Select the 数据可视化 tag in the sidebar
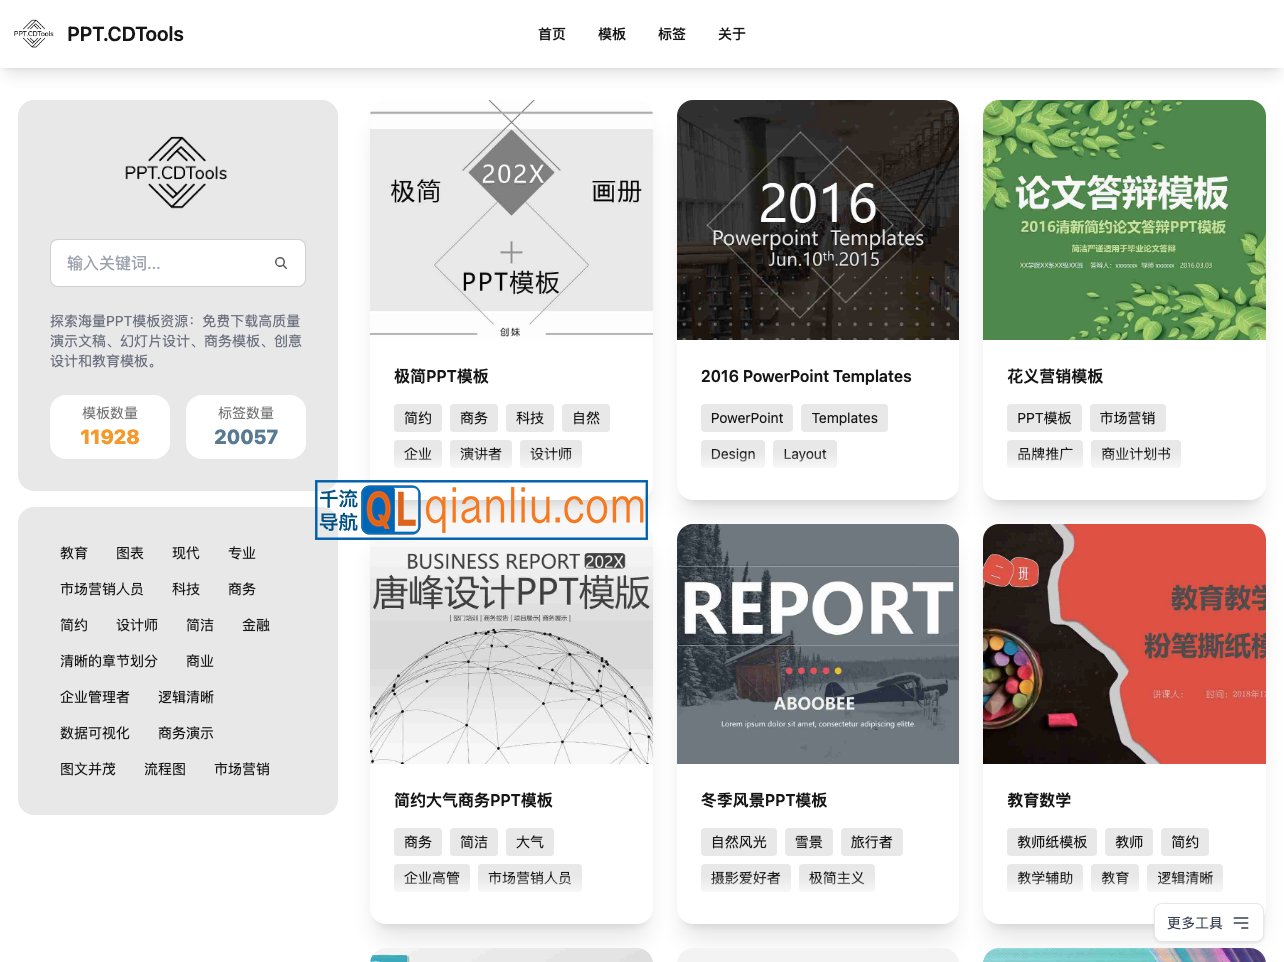The height and width of the screenshot is (962, 1284). point(94,733)
